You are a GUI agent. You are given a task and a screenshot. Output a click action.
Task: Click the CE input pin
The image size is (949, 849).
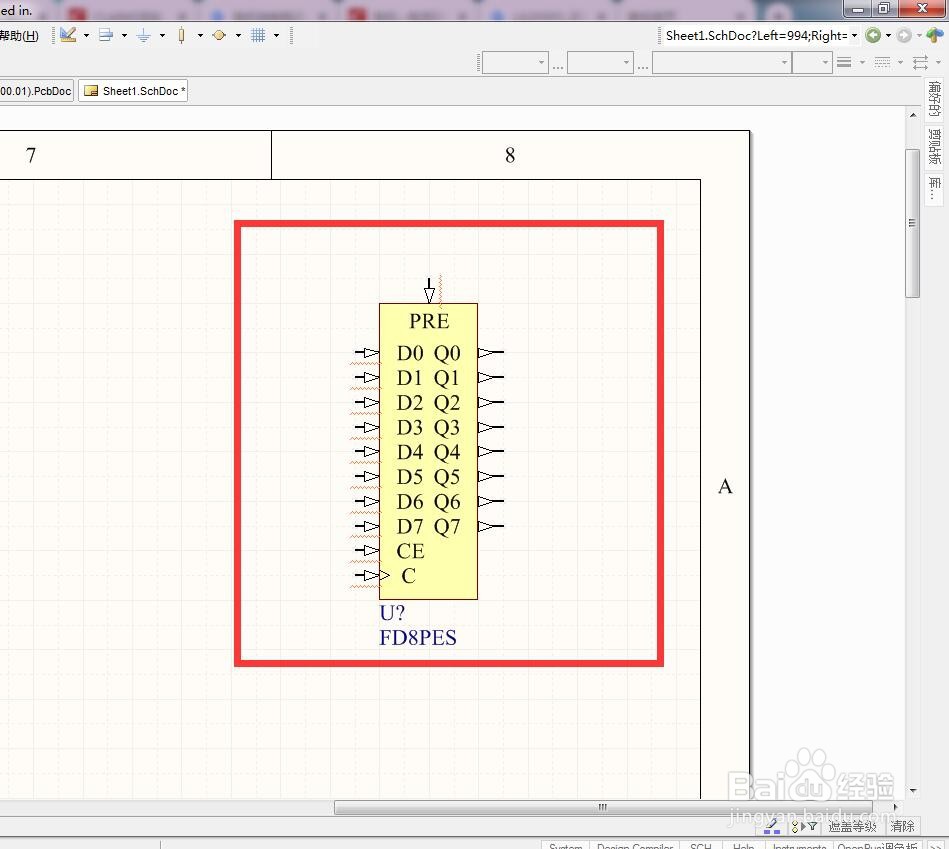click(367, 550)
